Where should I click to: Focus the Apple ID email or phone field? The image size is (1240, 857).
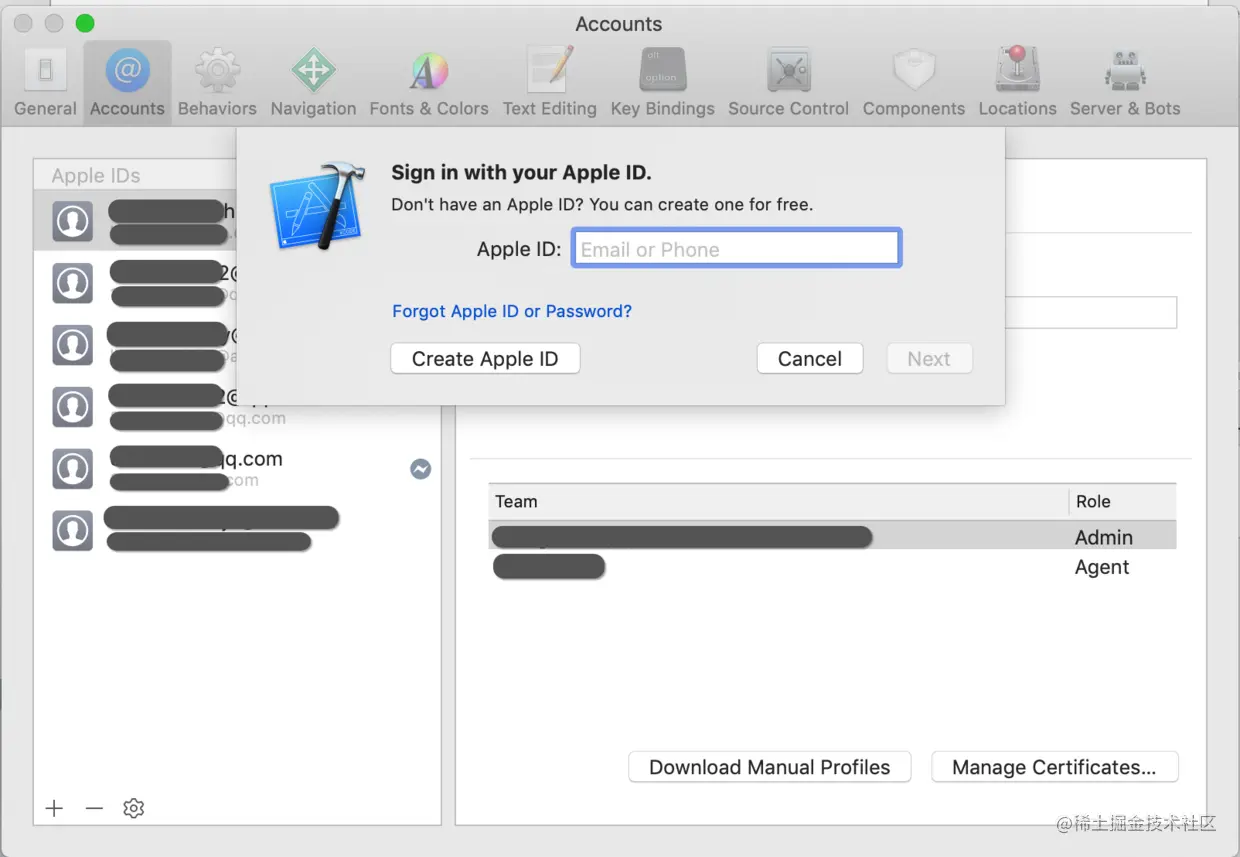[736, 249]
